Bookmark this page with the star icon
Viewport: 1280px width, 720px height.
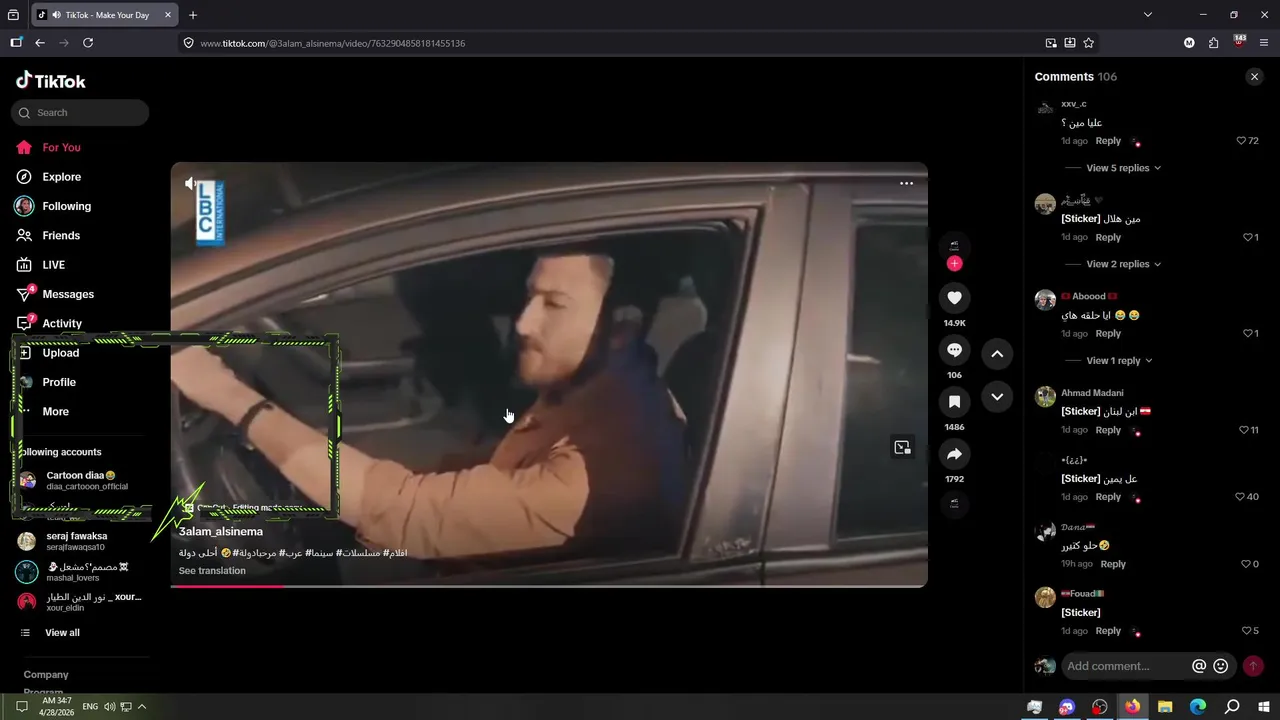(1089, 43)
